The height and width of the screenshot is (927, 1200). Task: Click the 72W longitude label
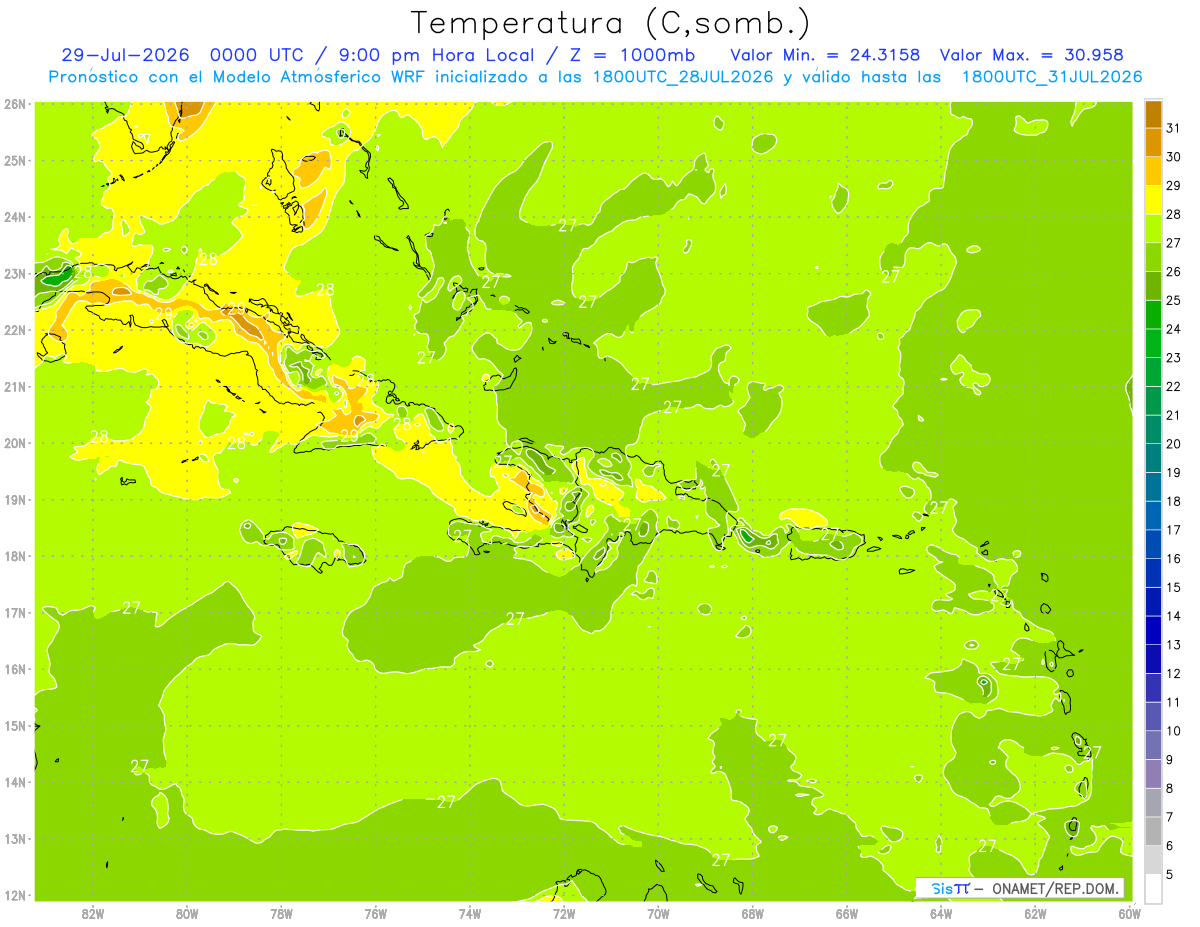[564, 914]
